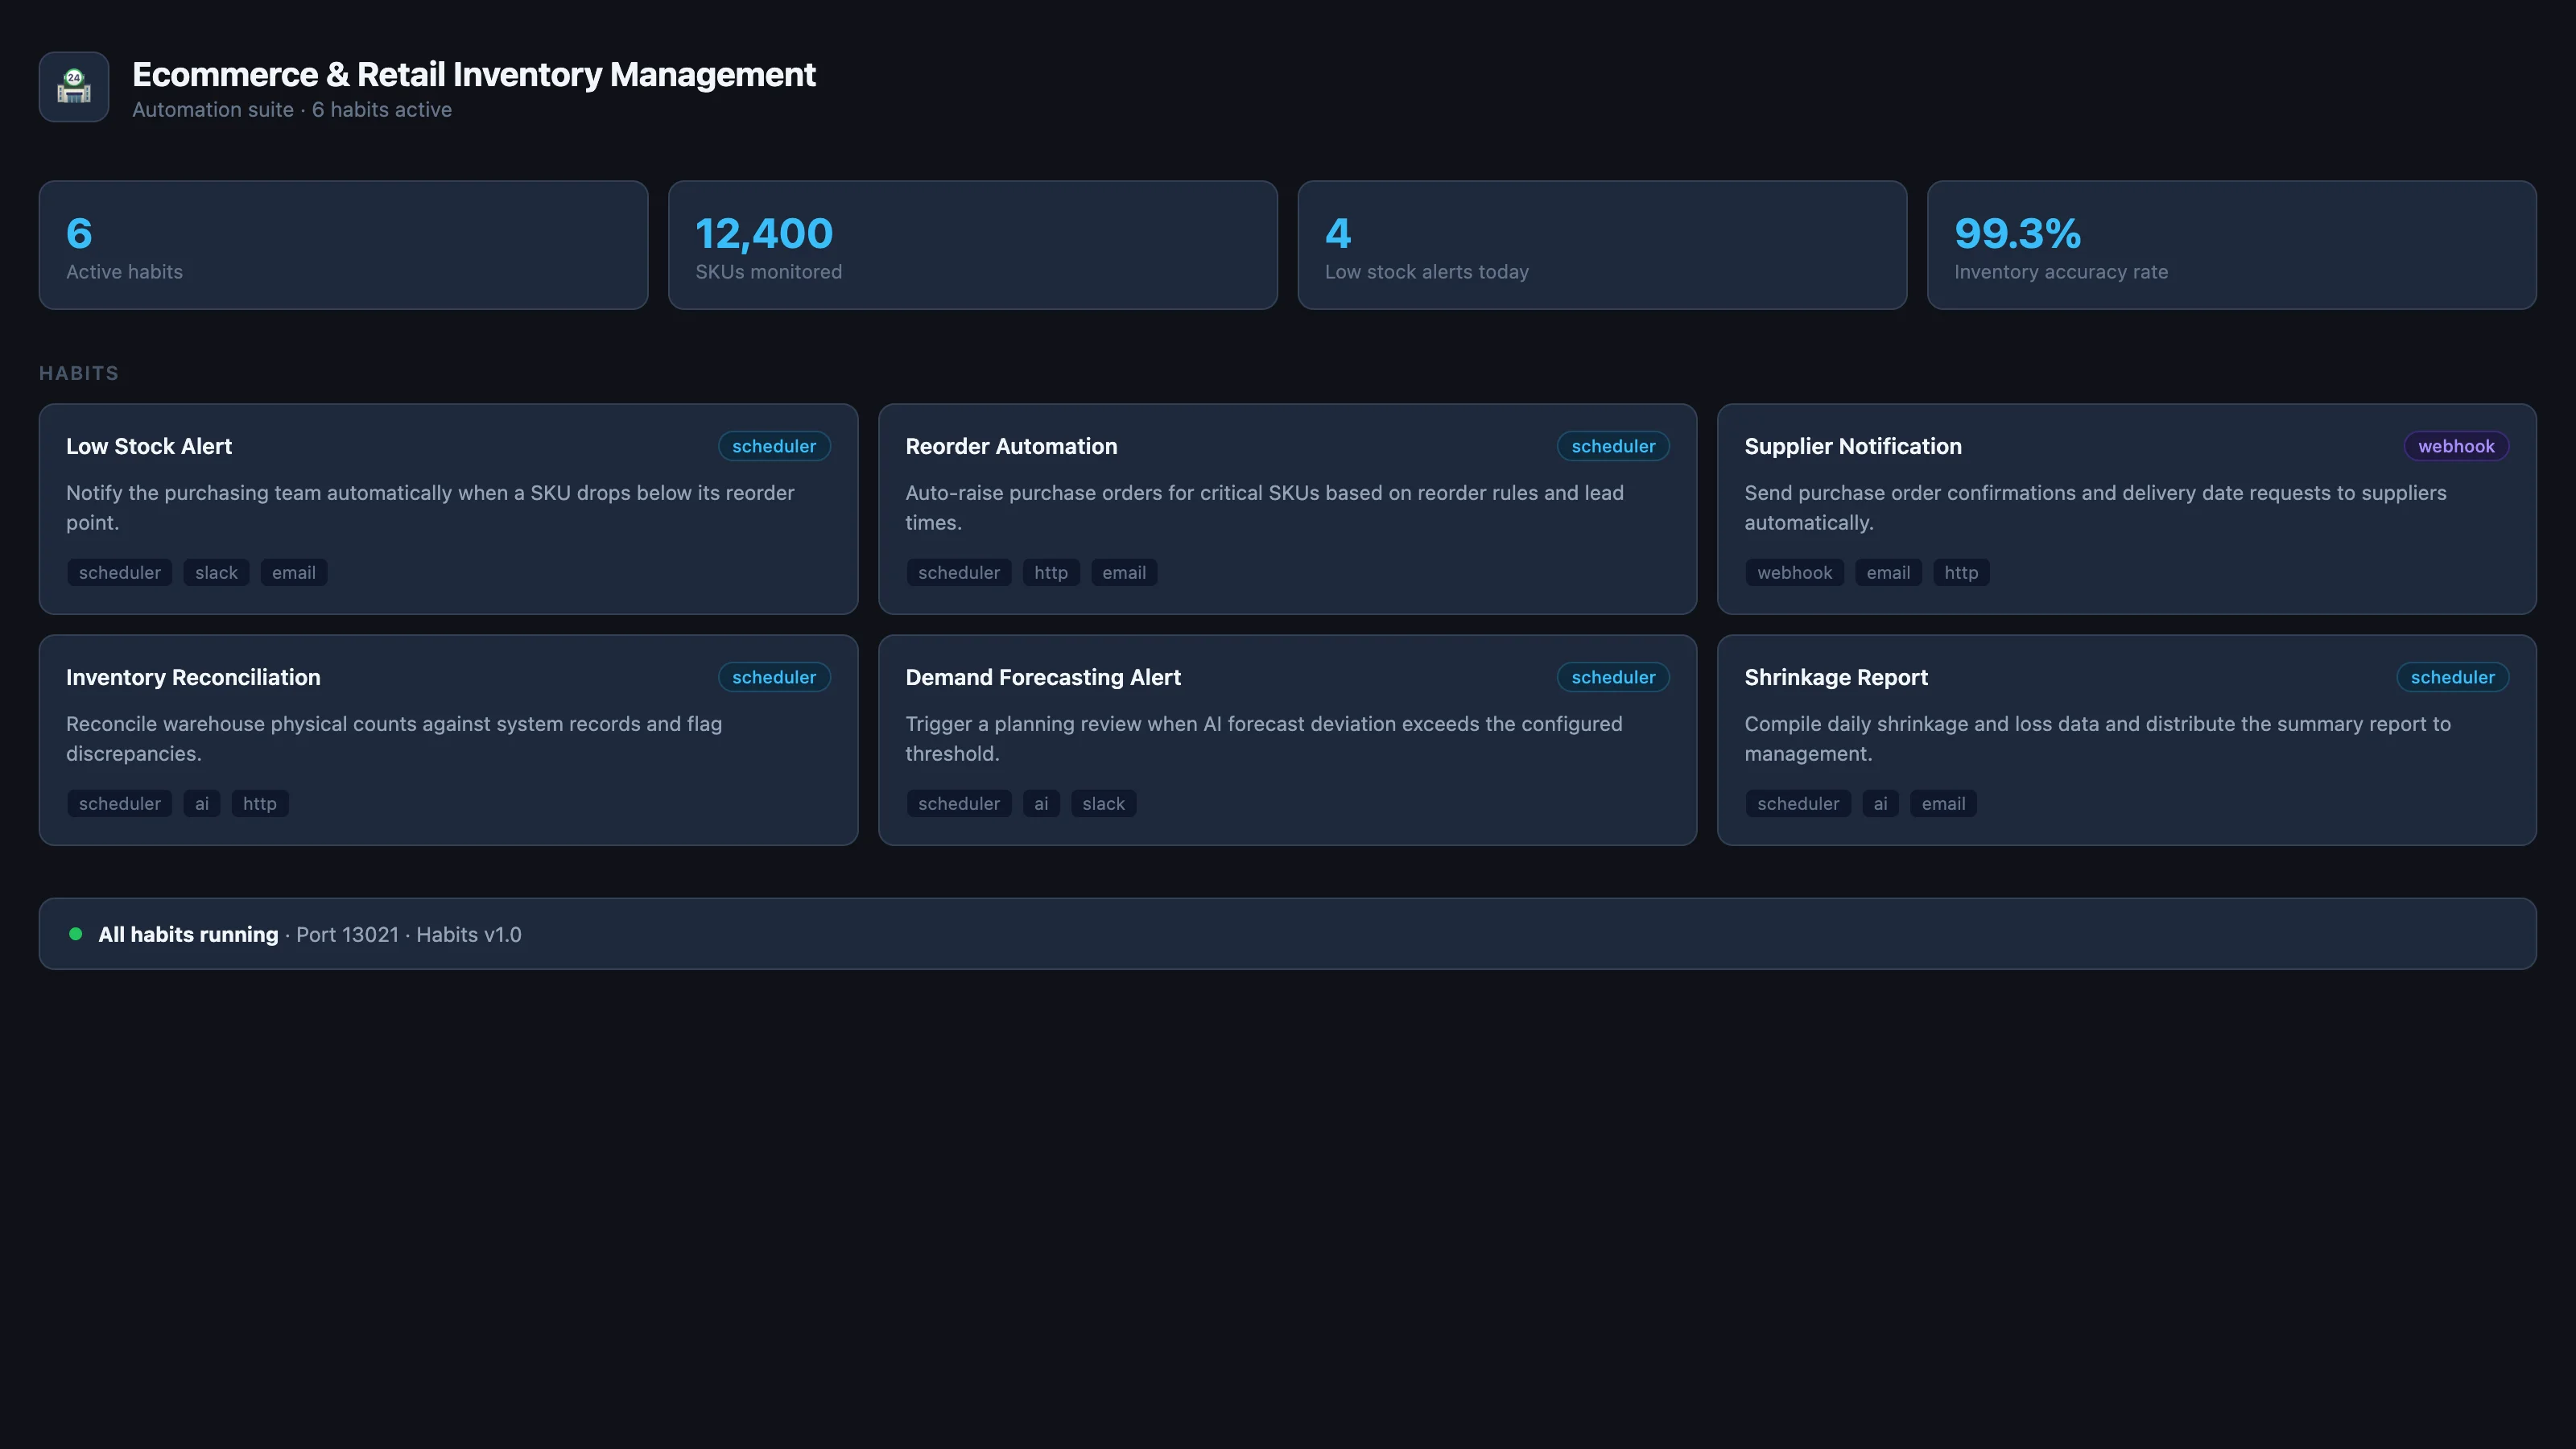This screenshot has height=1449, width=2576.
Task: Click 'Automation suite · 6 habits active' subtitle
Action: (x=292, y=110)
